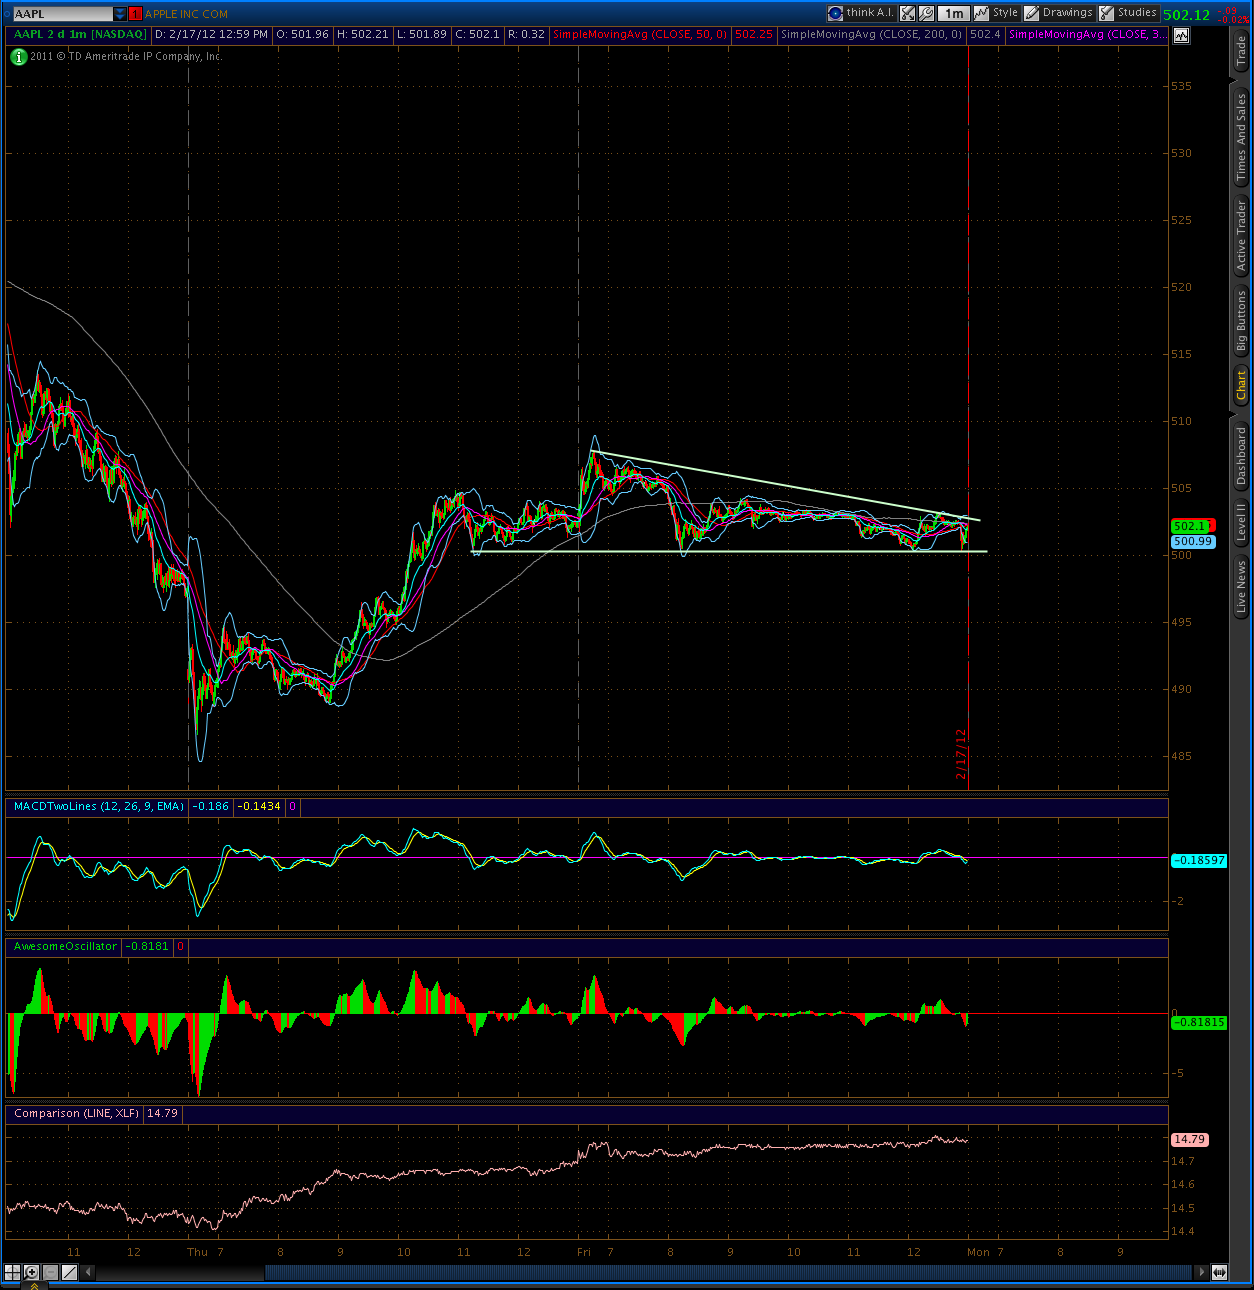Open the Dashboard side tab

pyautogui.click(x=1242, y=456)
